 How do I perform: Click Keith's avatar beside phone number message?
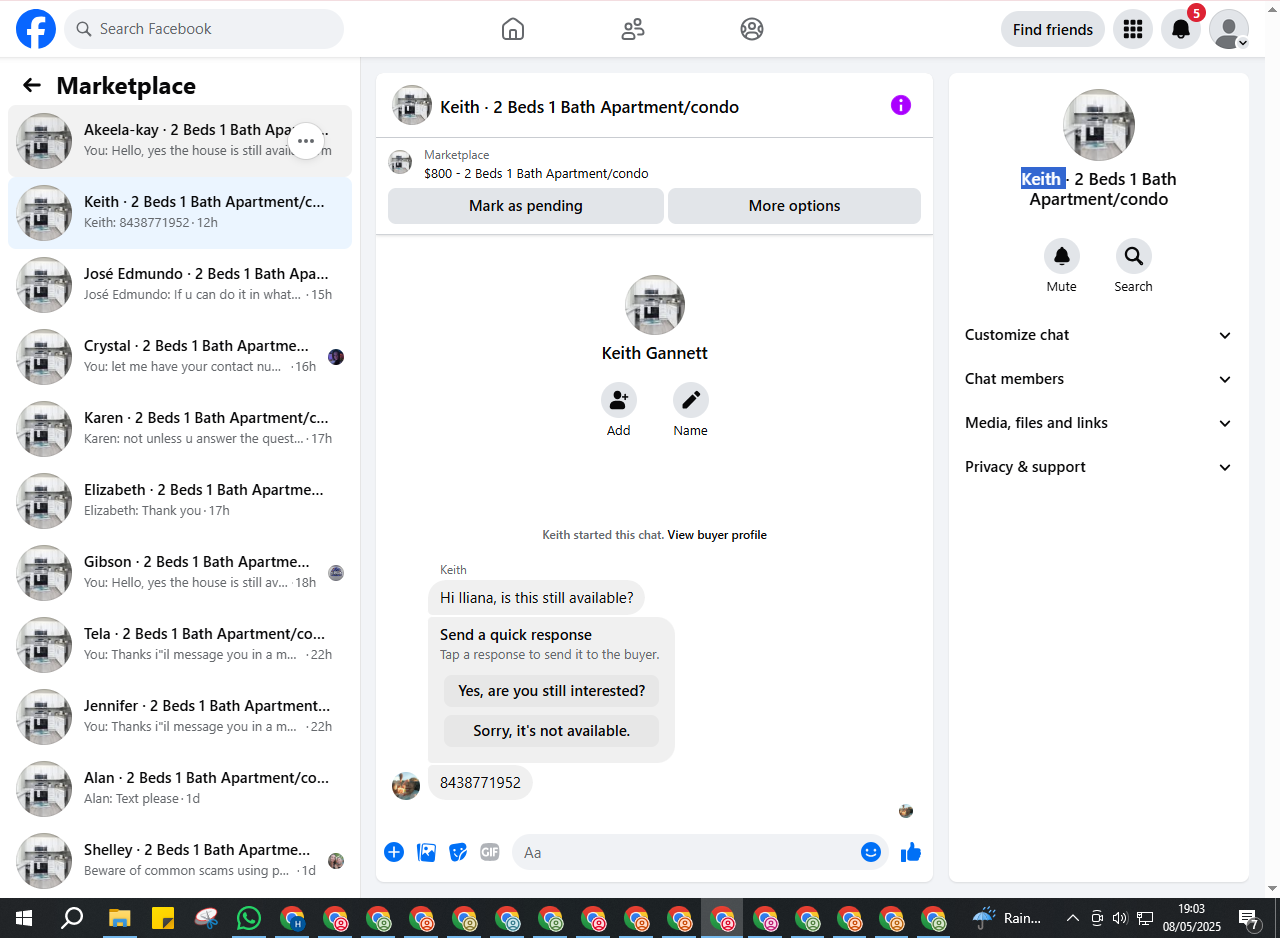click(x=406, y=786)
